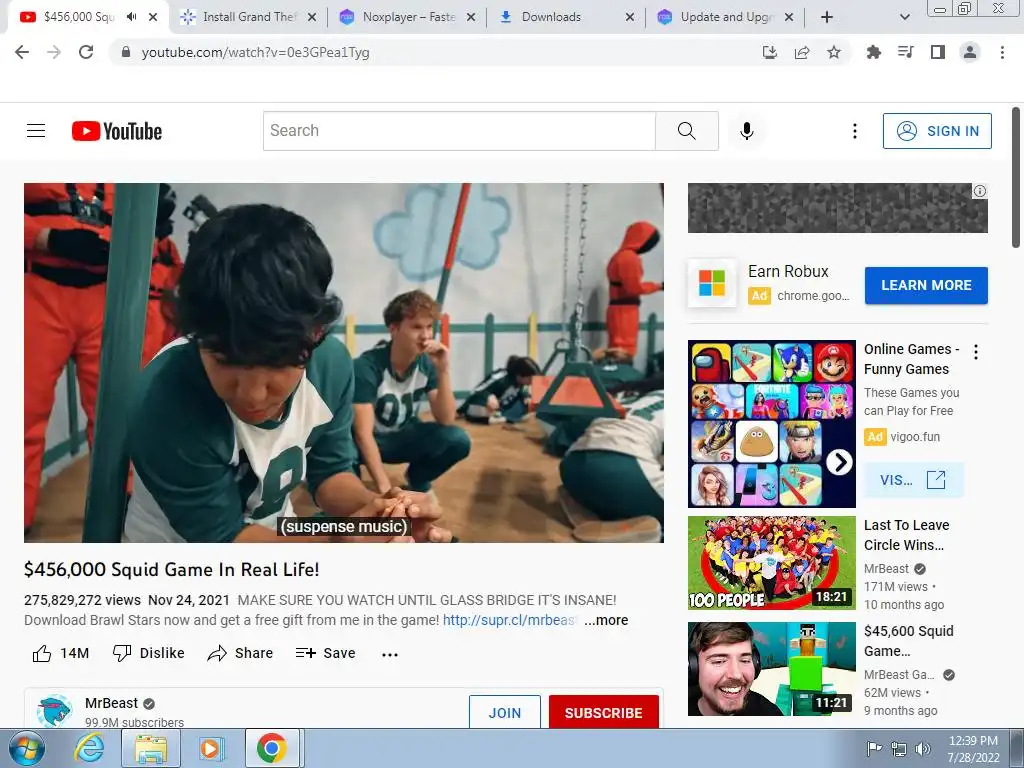Screen dimensions: 1024x768
Task: Click SUBSCRIBE button
Action: tap(603, 712)
